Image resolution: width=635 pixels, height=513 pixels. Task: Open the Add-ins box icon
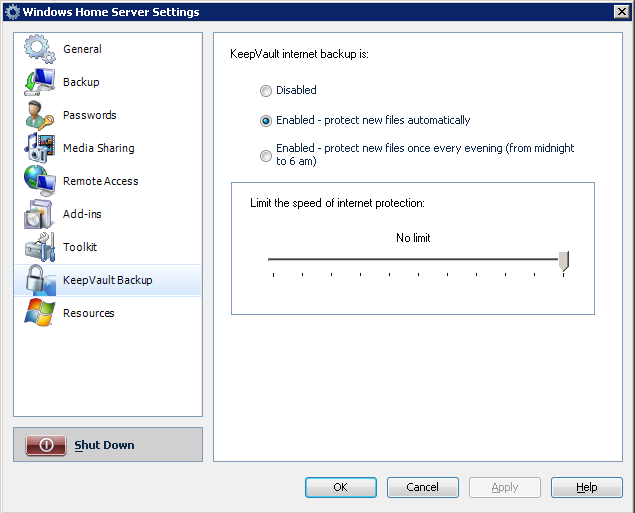(x=39, y=214)
